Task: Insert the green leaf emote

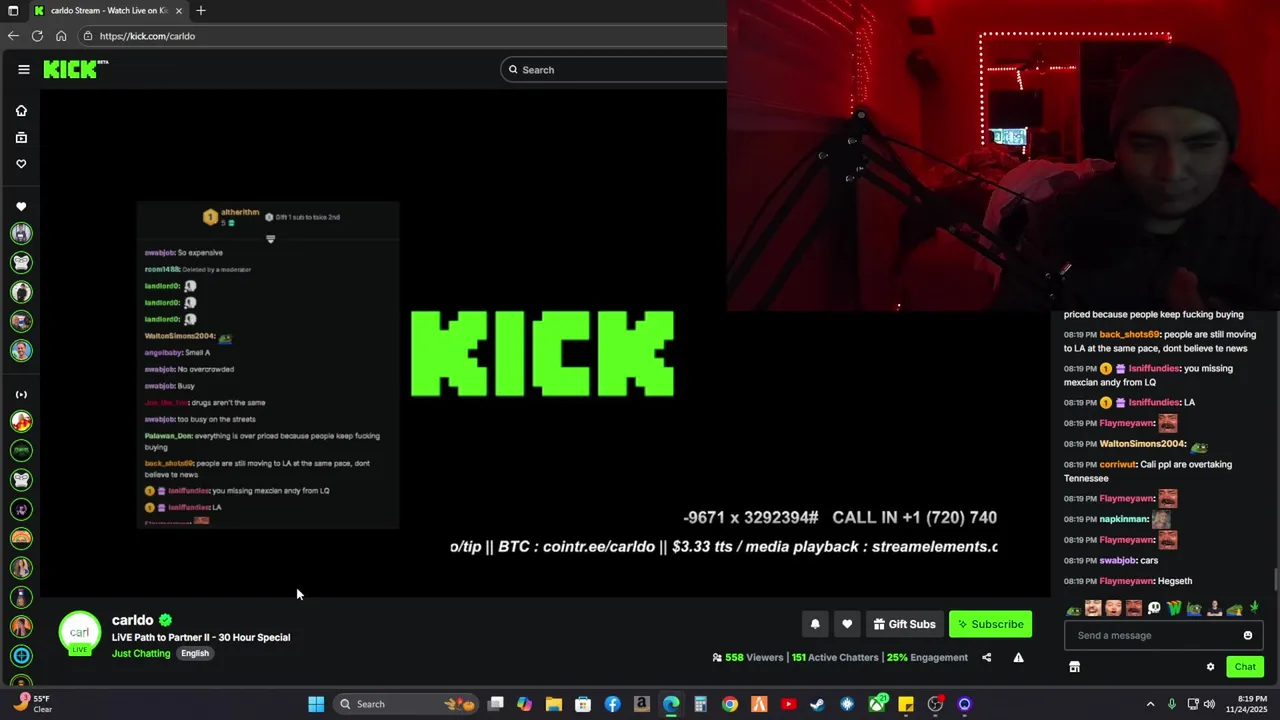Action: tap(1254, 608)
